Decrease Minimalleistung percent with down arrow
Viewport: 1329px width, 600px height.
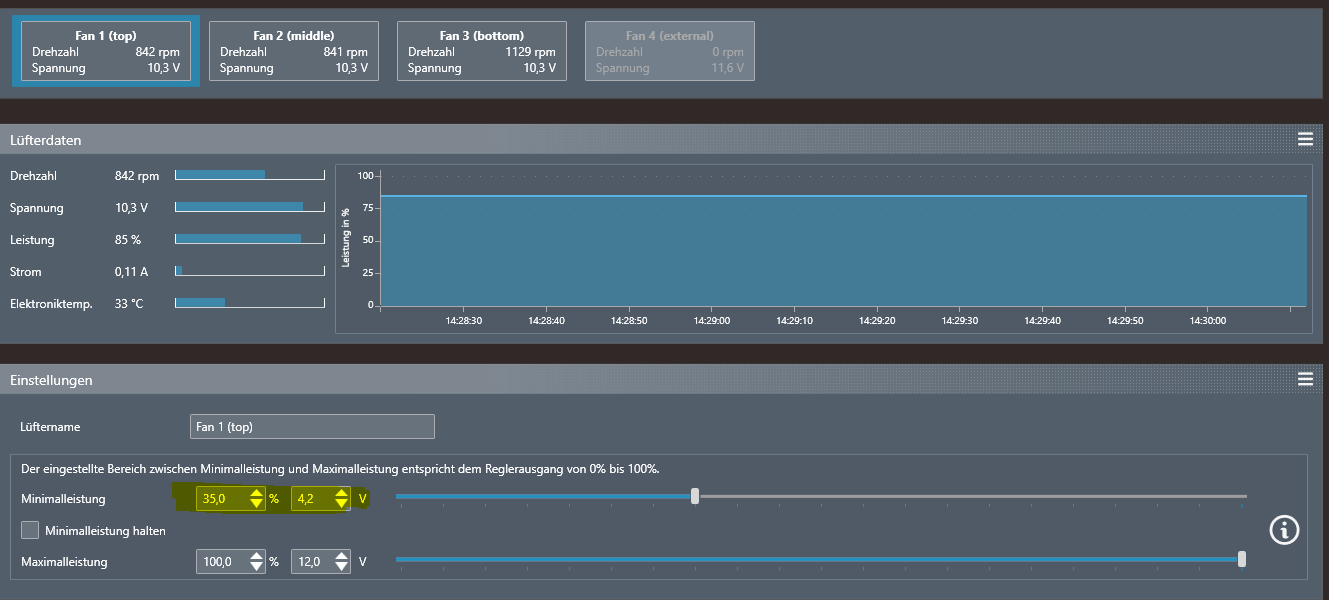pyautogui.click(x=257, y=504)
